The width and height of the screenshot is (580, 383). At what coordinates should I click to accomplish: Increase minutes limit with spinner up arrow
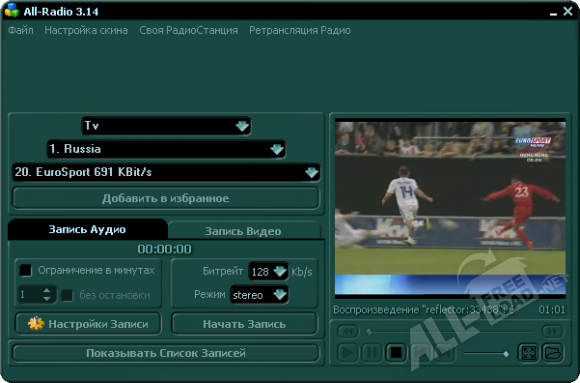coord(47,291)
